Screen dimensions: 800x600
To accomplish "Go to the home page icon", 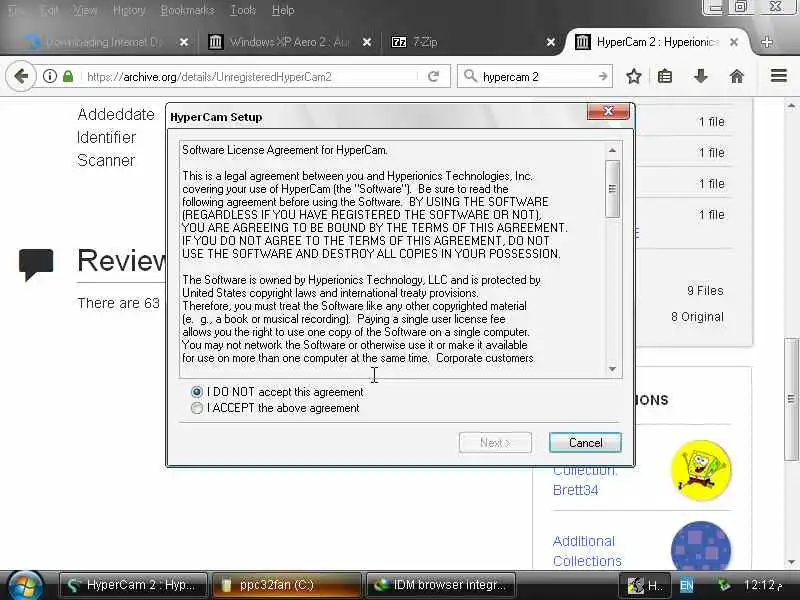I will click(737, 77).
